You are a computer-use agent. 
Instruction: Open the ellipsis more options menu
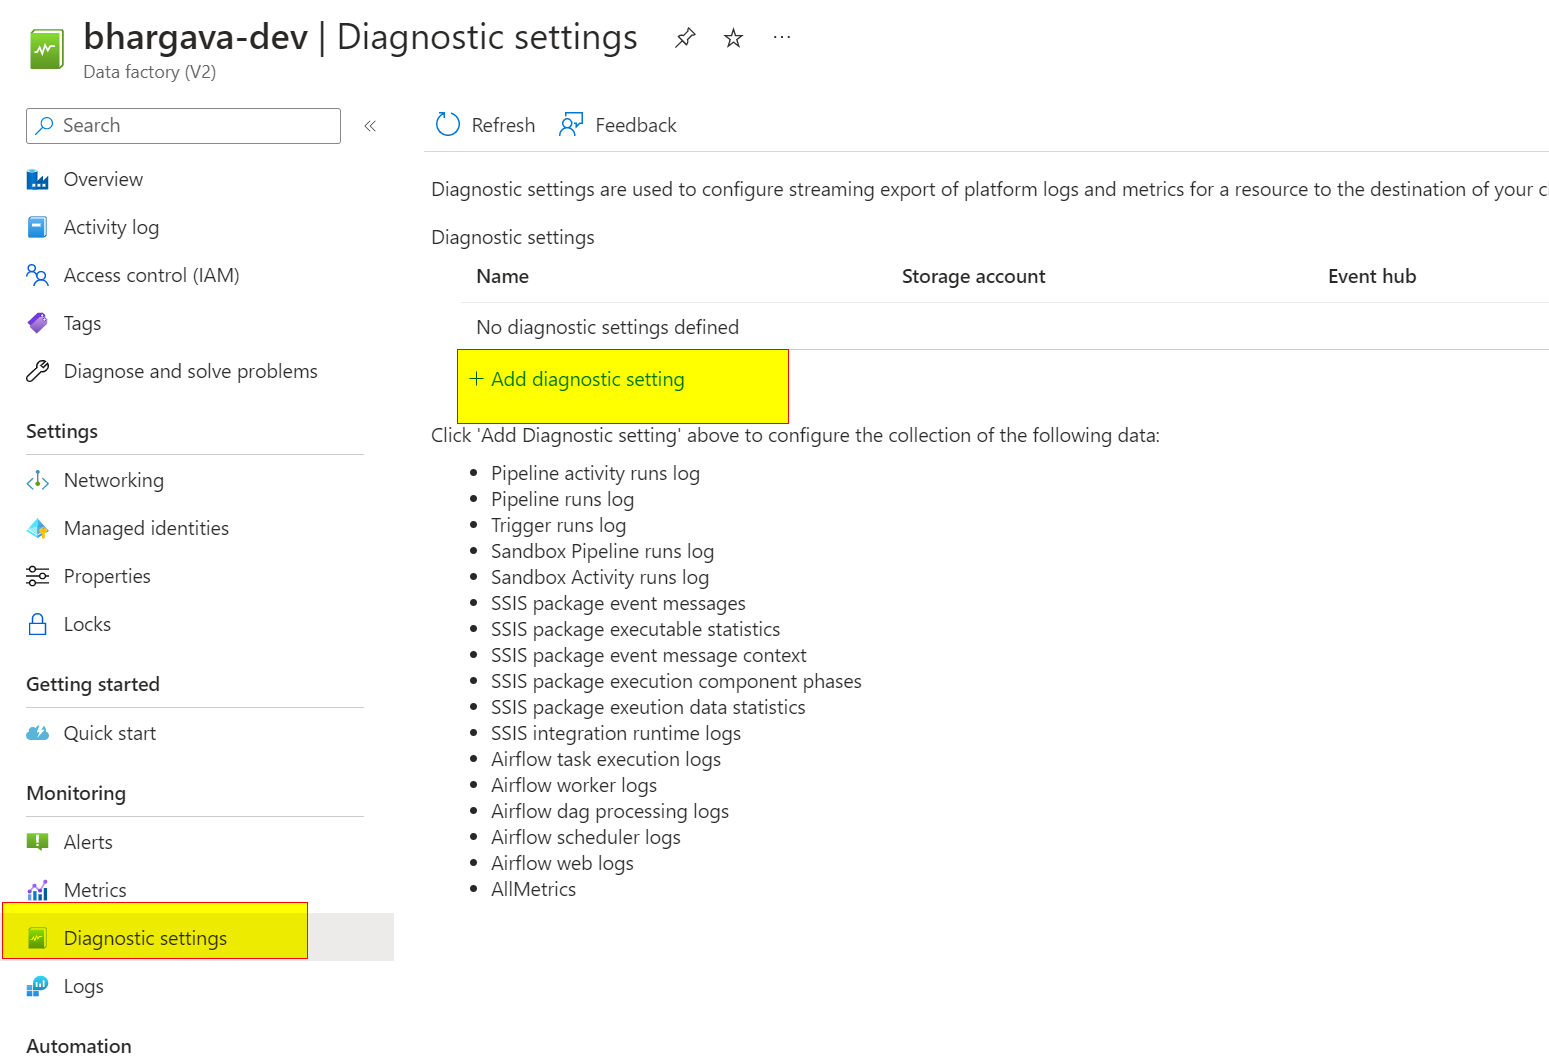tap(782, 38)
